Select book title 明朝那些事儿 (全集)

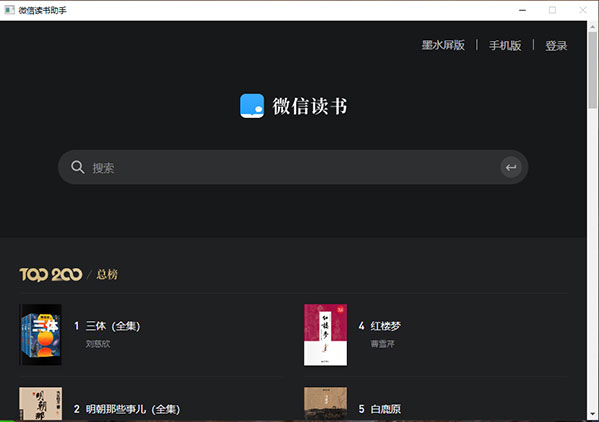tap(133, 409)
